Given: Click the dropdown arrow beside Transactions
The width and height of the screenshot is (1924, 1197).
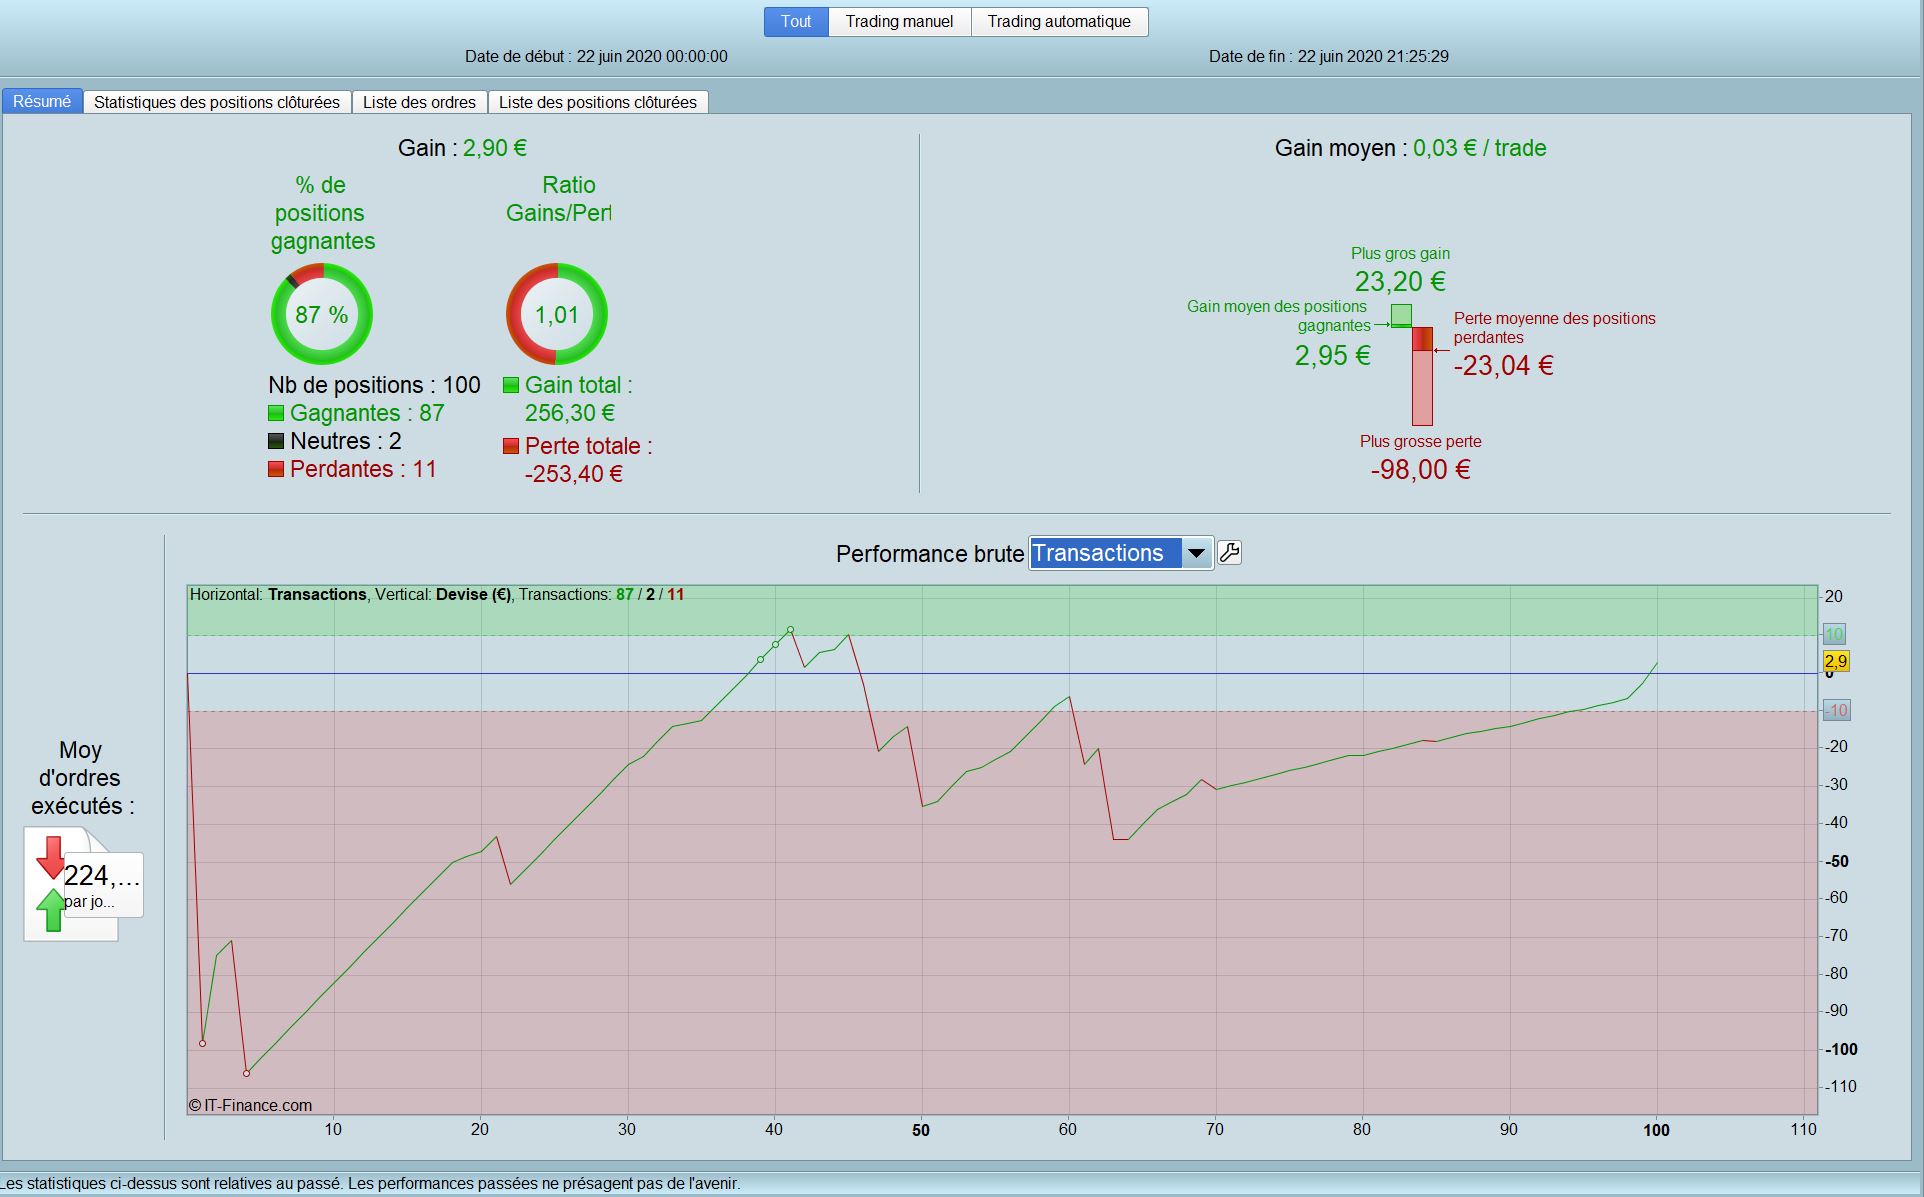Looking at the screenshot, I should tap(1196, 553).
